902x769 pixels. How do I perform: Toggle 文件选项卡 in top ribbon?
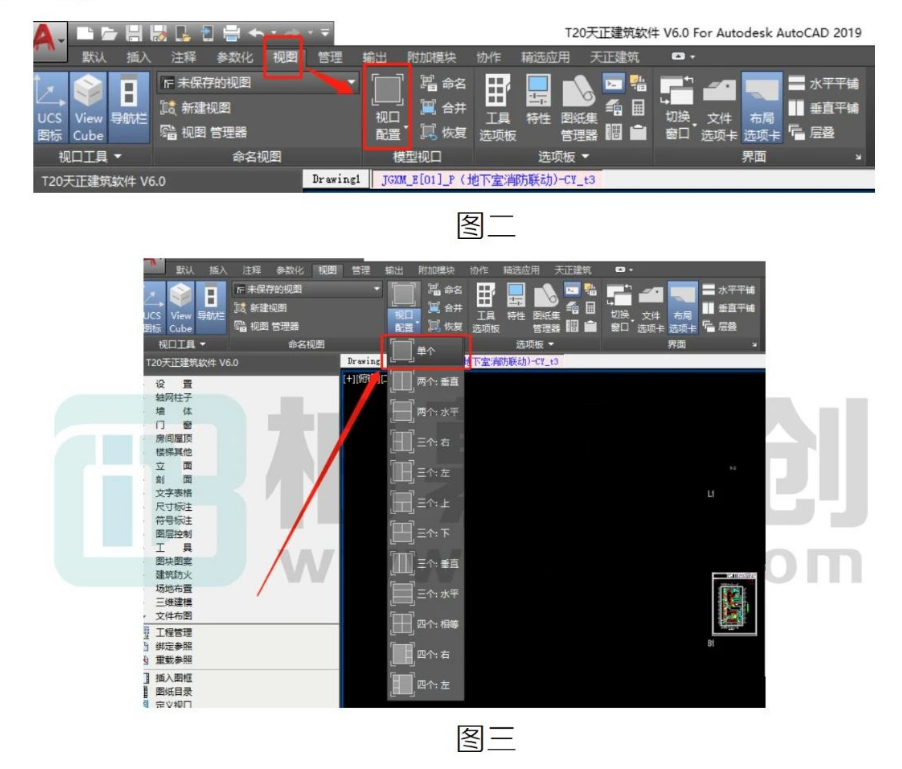(x=719, y=108)
